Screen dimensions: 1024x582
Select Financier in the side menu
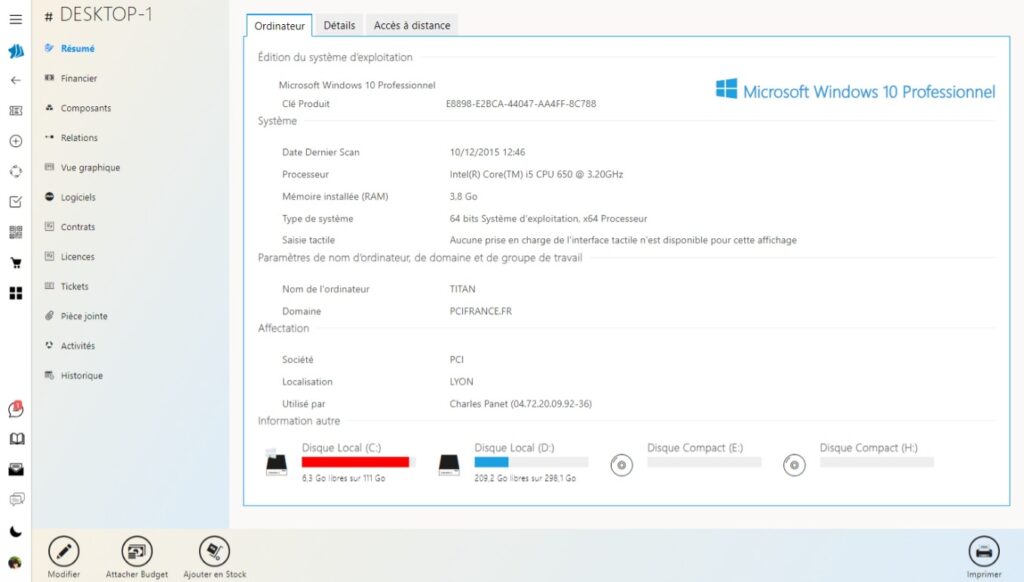(x=78, y=78)
